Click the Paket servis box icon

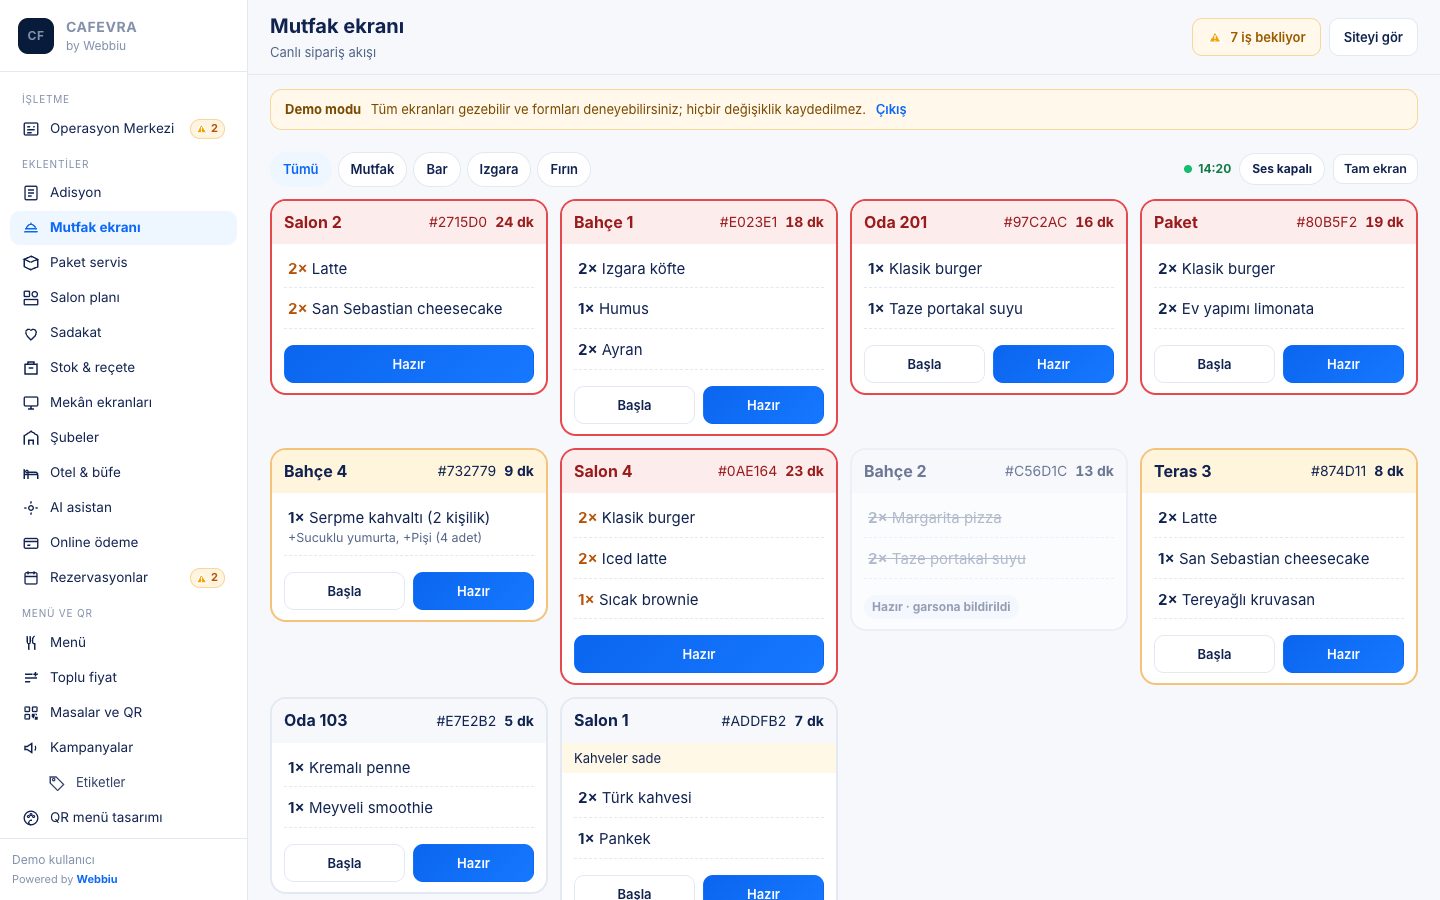tap(31, 263)
